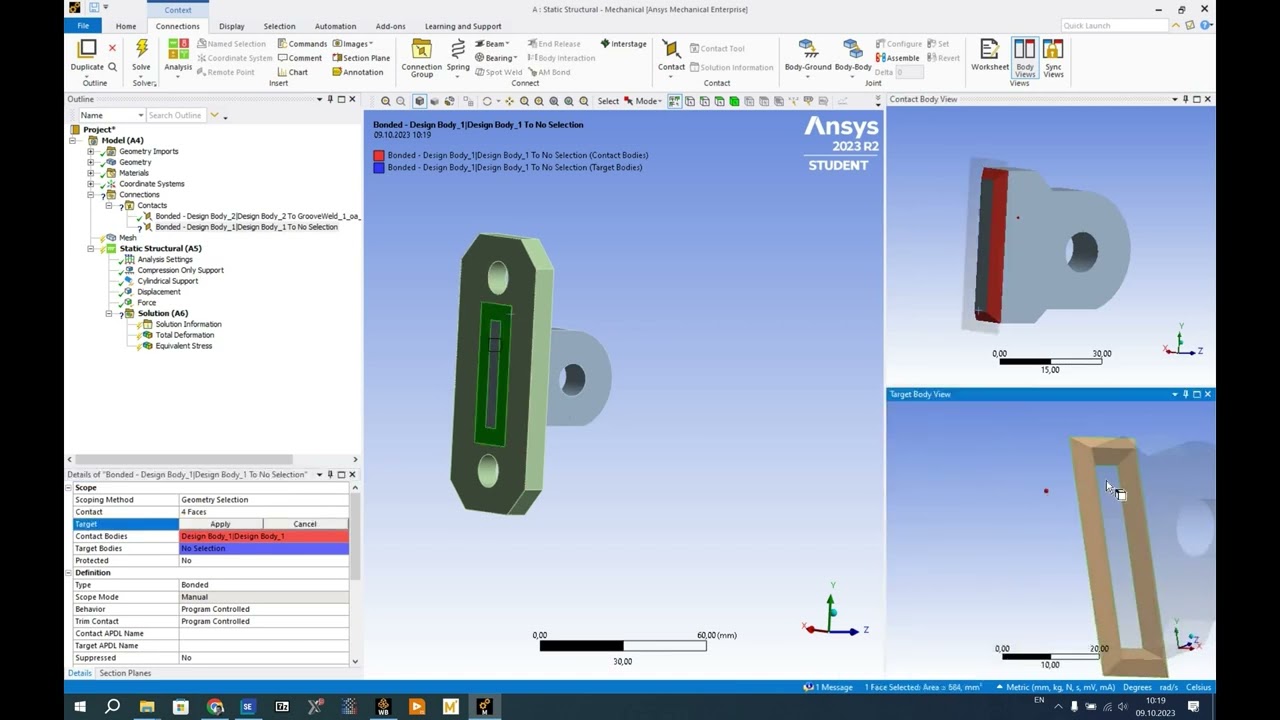
Task: Insert a Body-Body joint
Action: click(852, 50)
